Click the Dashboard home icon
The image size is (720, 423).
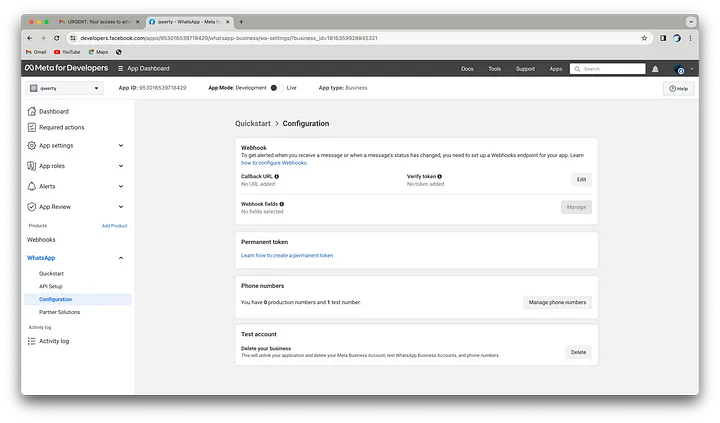[32, 111]
